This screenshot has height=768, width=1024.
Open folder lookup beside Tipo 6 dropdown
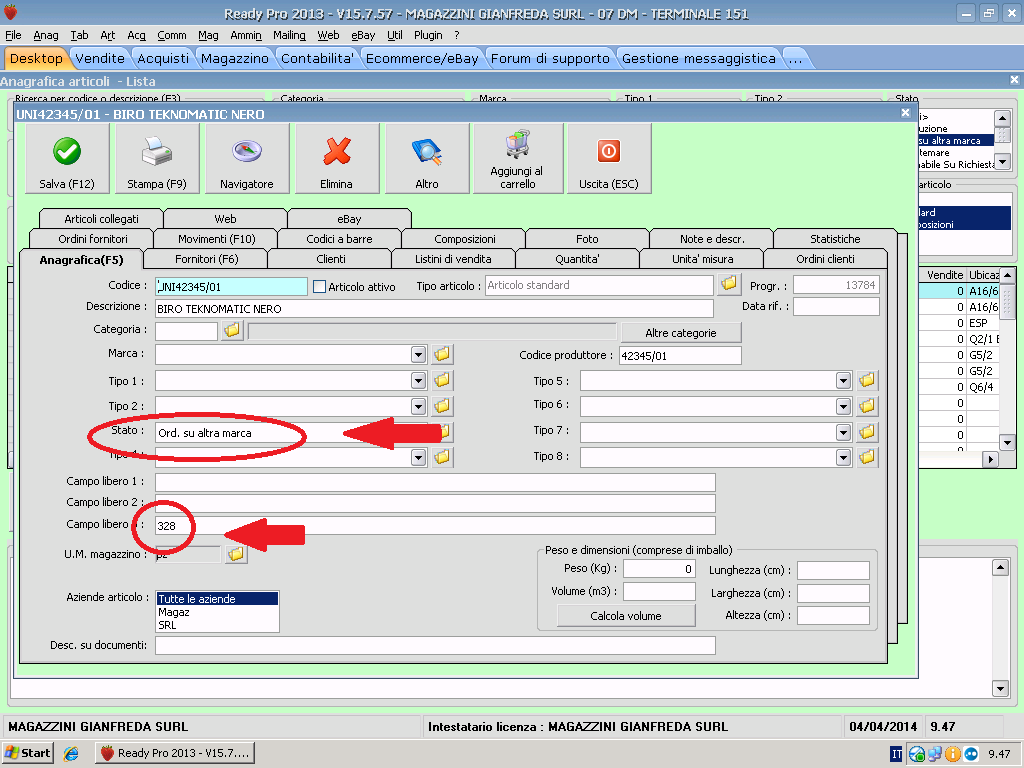[x=867, y=406]
